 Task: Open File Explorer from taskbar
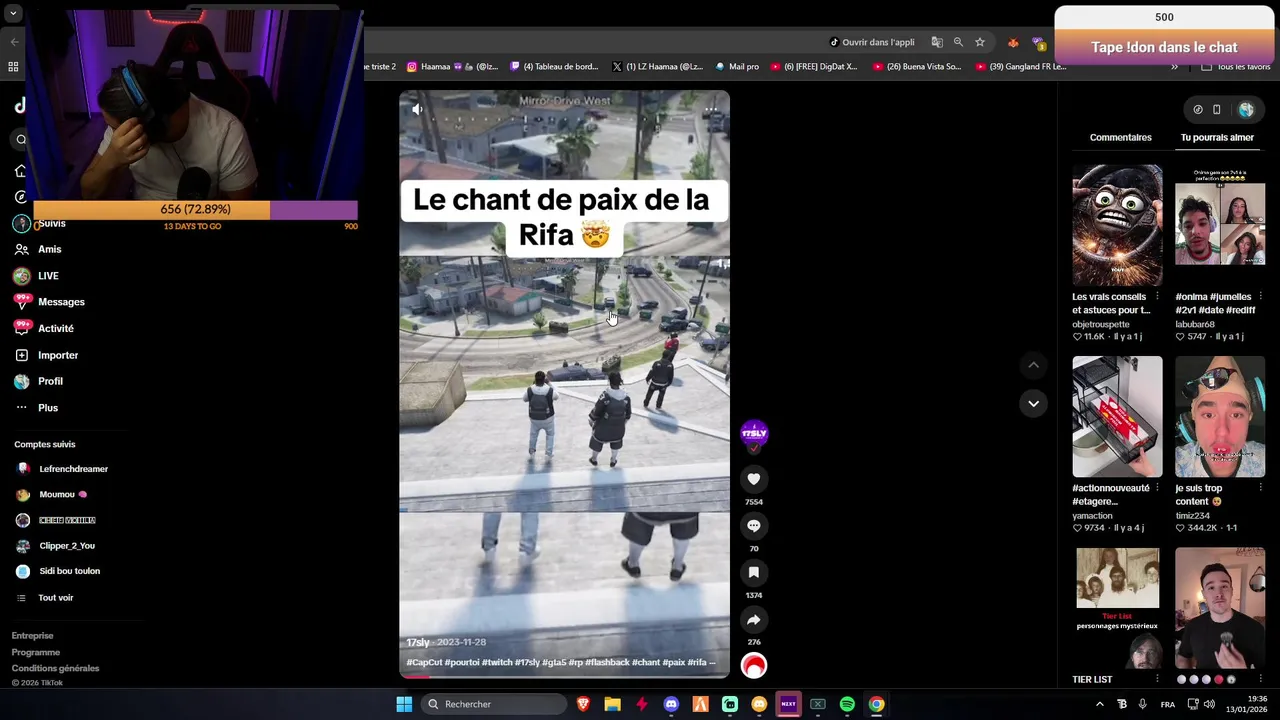(x=612, y=704)
